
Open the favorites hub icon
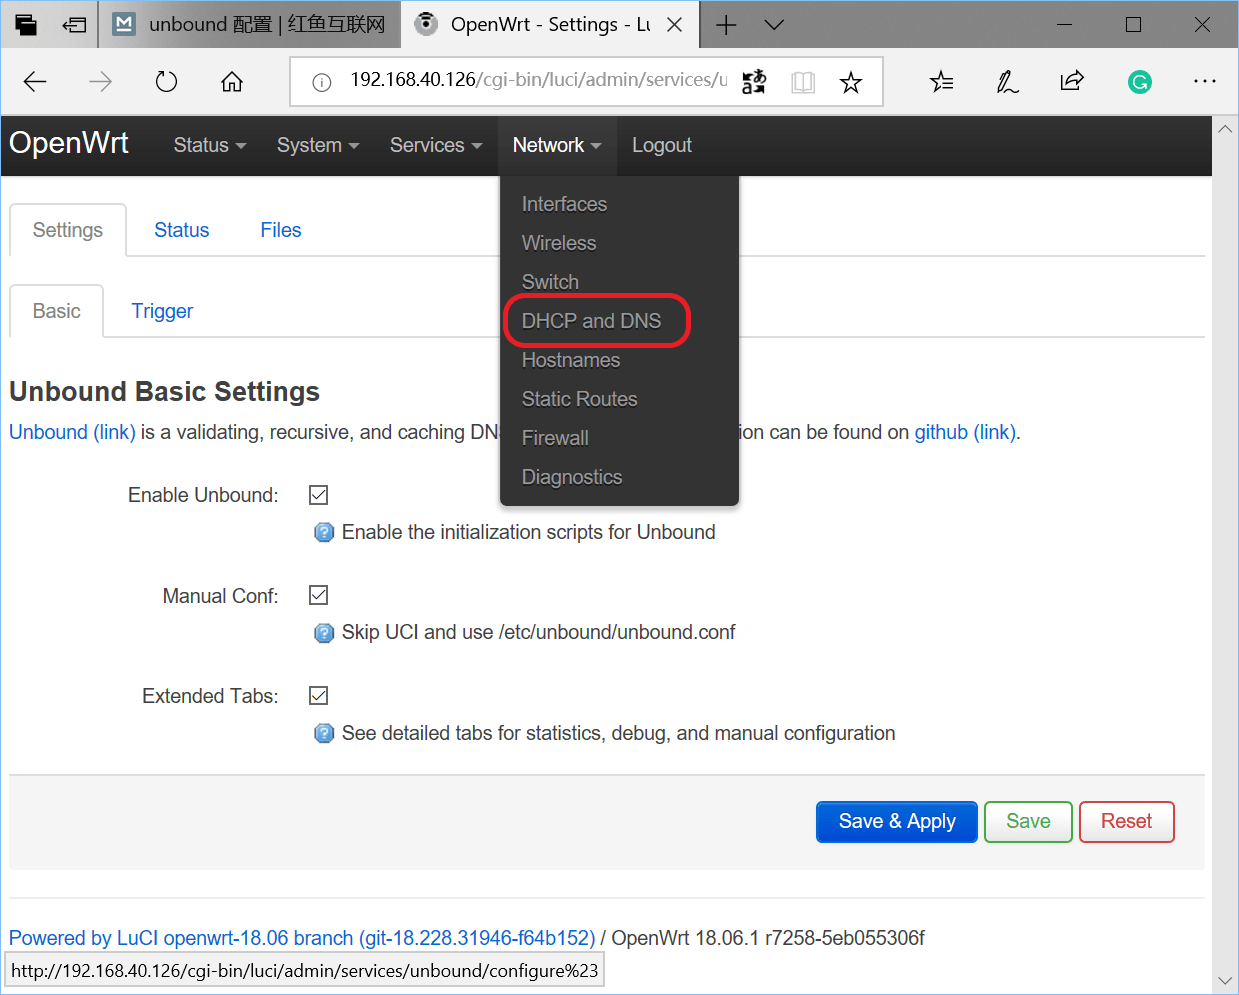point(941,82)
